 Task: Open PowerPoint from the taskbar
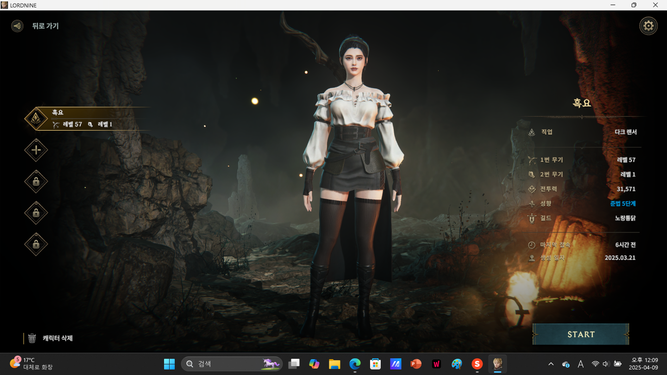416,364
